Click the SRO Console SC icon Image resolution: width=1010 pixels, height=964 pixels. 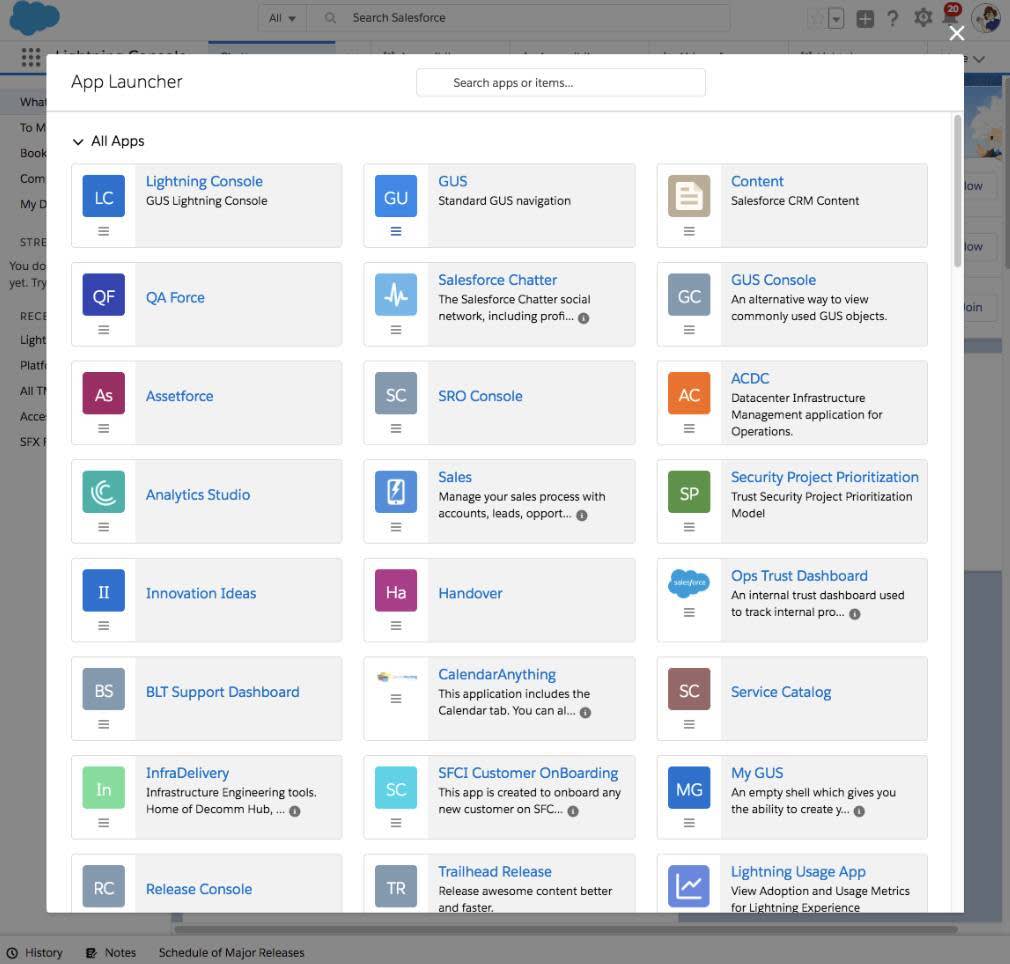tap(395, 393)
